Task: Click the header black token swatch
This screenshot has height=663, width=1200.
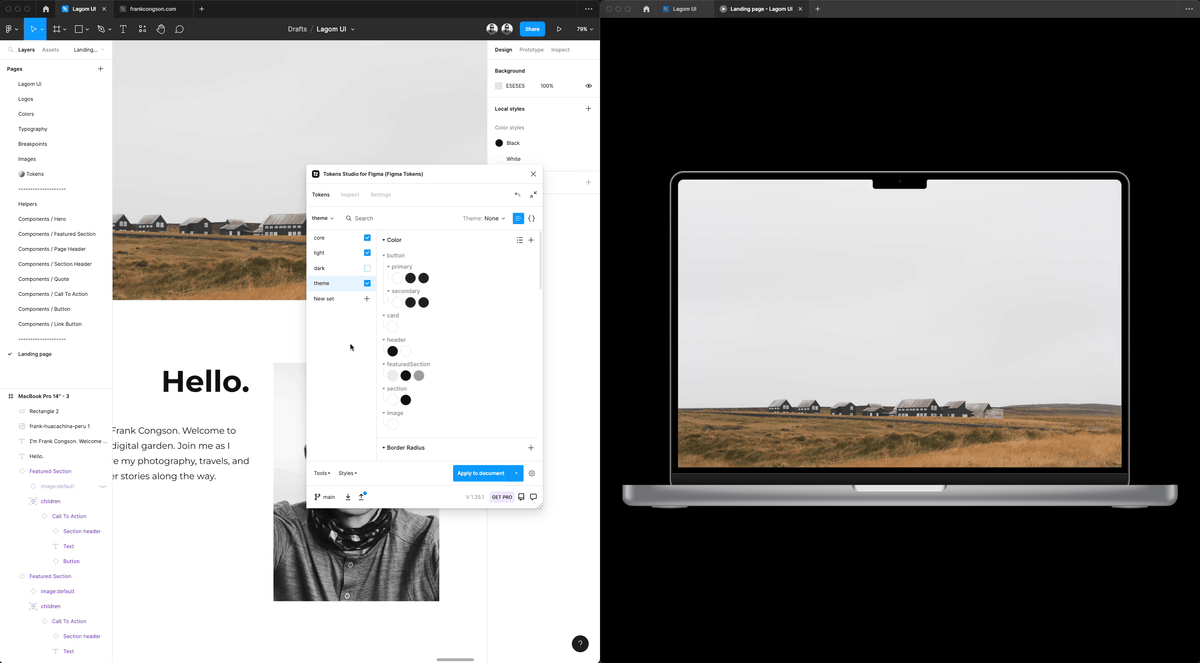Action: coord(392,351)
